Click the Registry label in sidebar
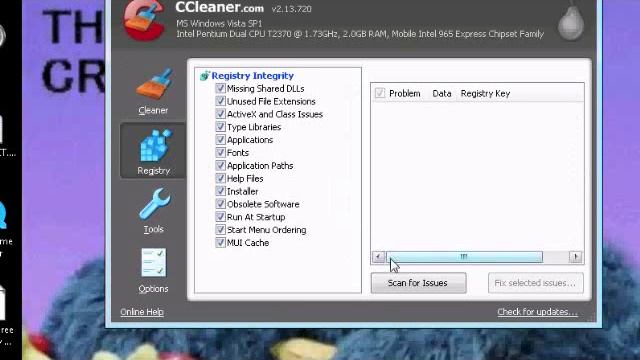Screen dimensions: 640x360 (153, 171)
